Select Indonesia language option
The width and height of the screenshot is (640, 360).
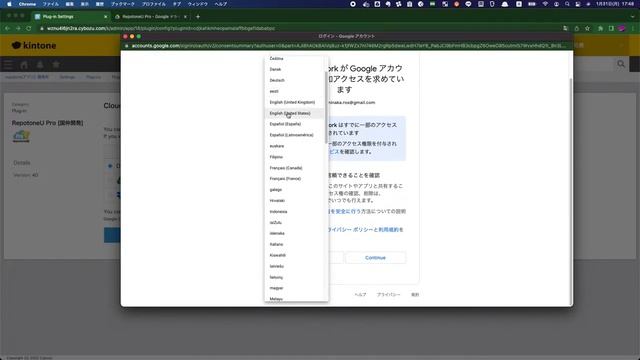(x=295, y=212)
